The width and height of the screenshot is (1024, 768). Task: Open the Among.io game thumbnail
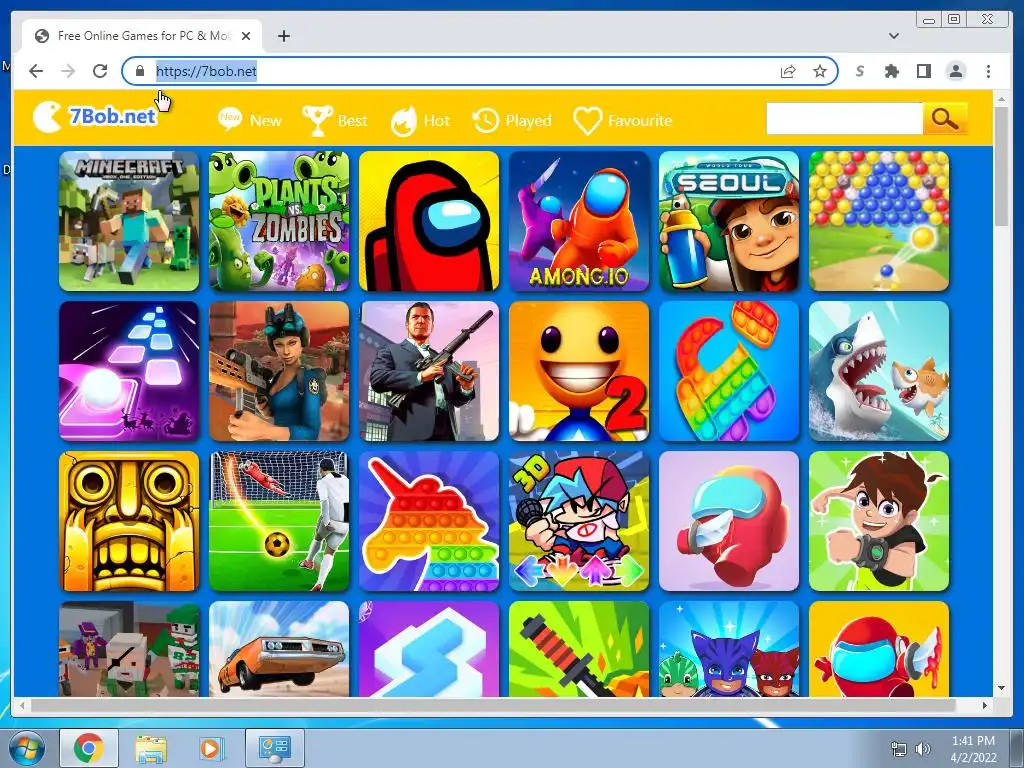(579, 221)
